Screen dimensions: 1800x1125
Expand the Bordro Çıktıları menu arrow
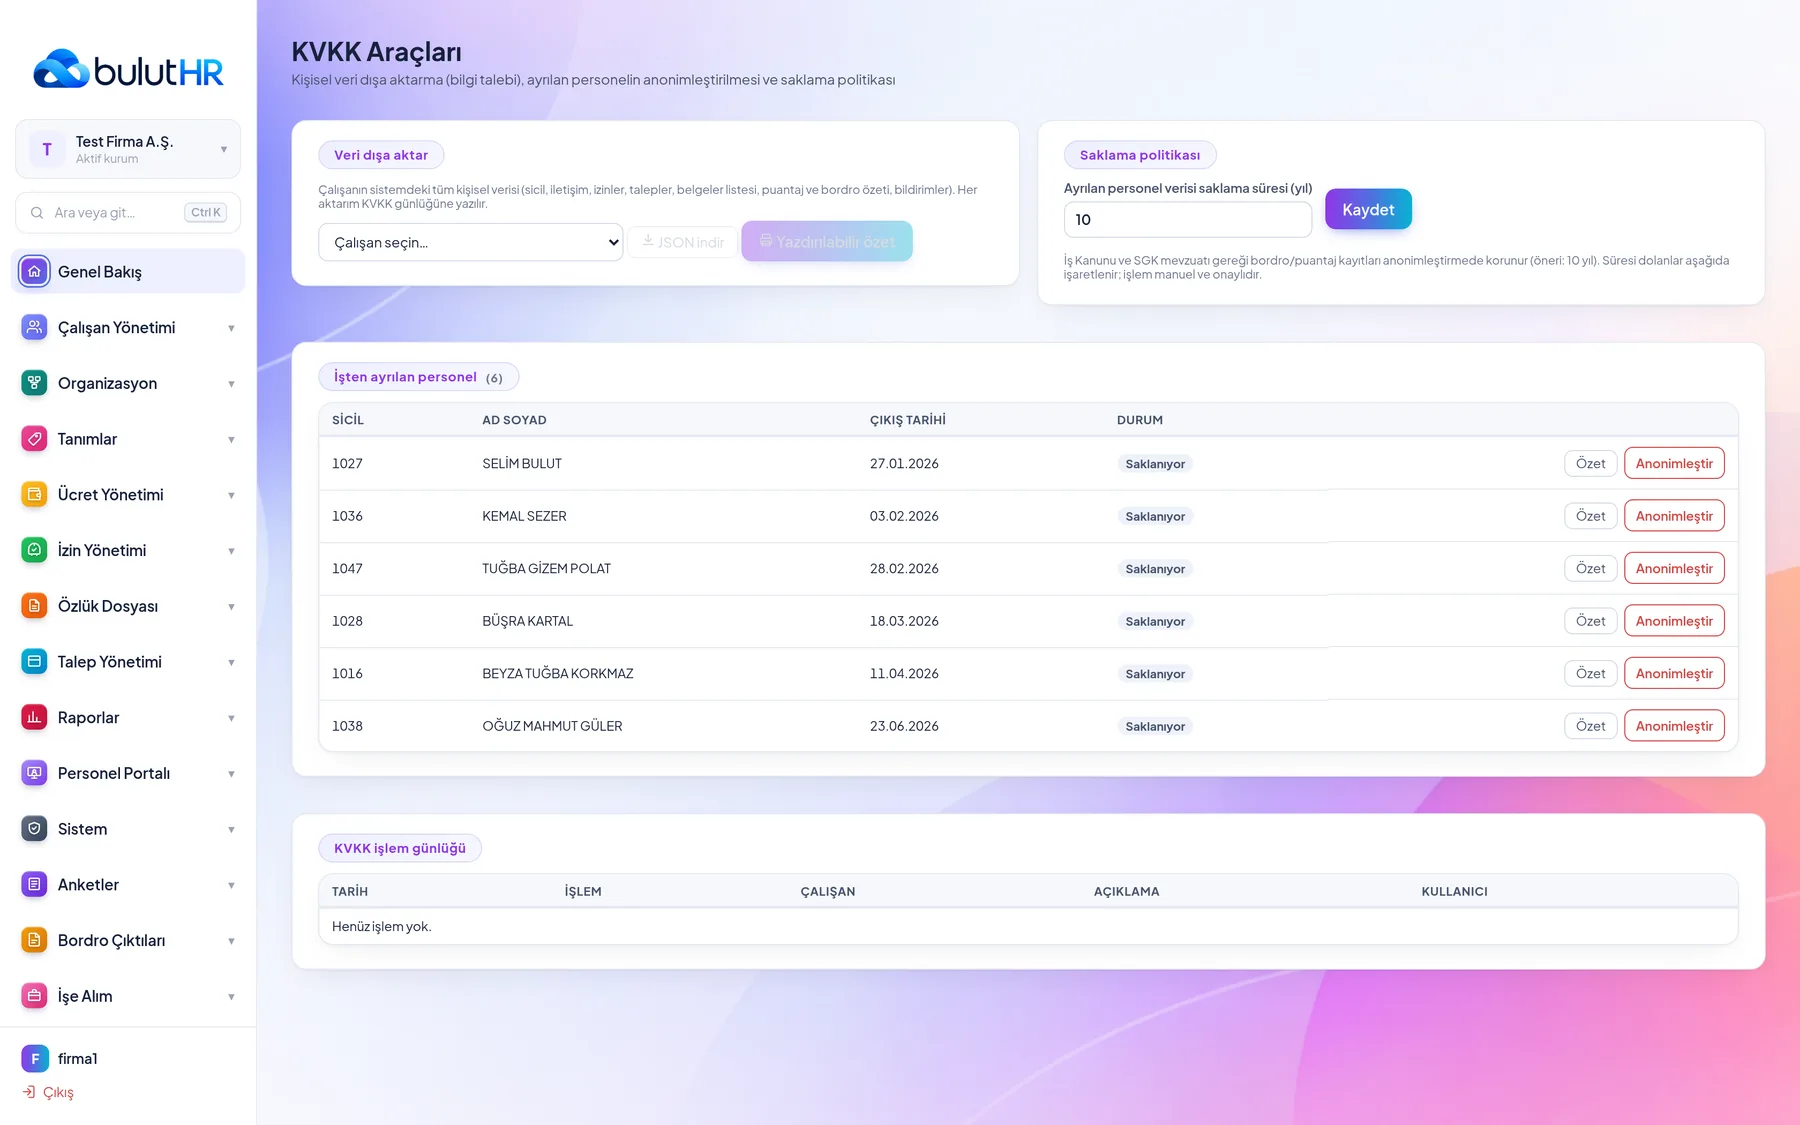point(231,941)
